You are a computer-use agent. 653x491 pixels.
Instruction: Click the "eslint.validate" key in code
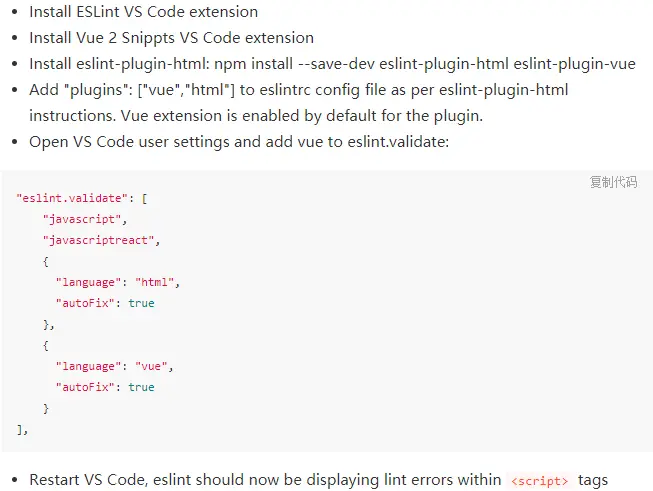(72, 198)
